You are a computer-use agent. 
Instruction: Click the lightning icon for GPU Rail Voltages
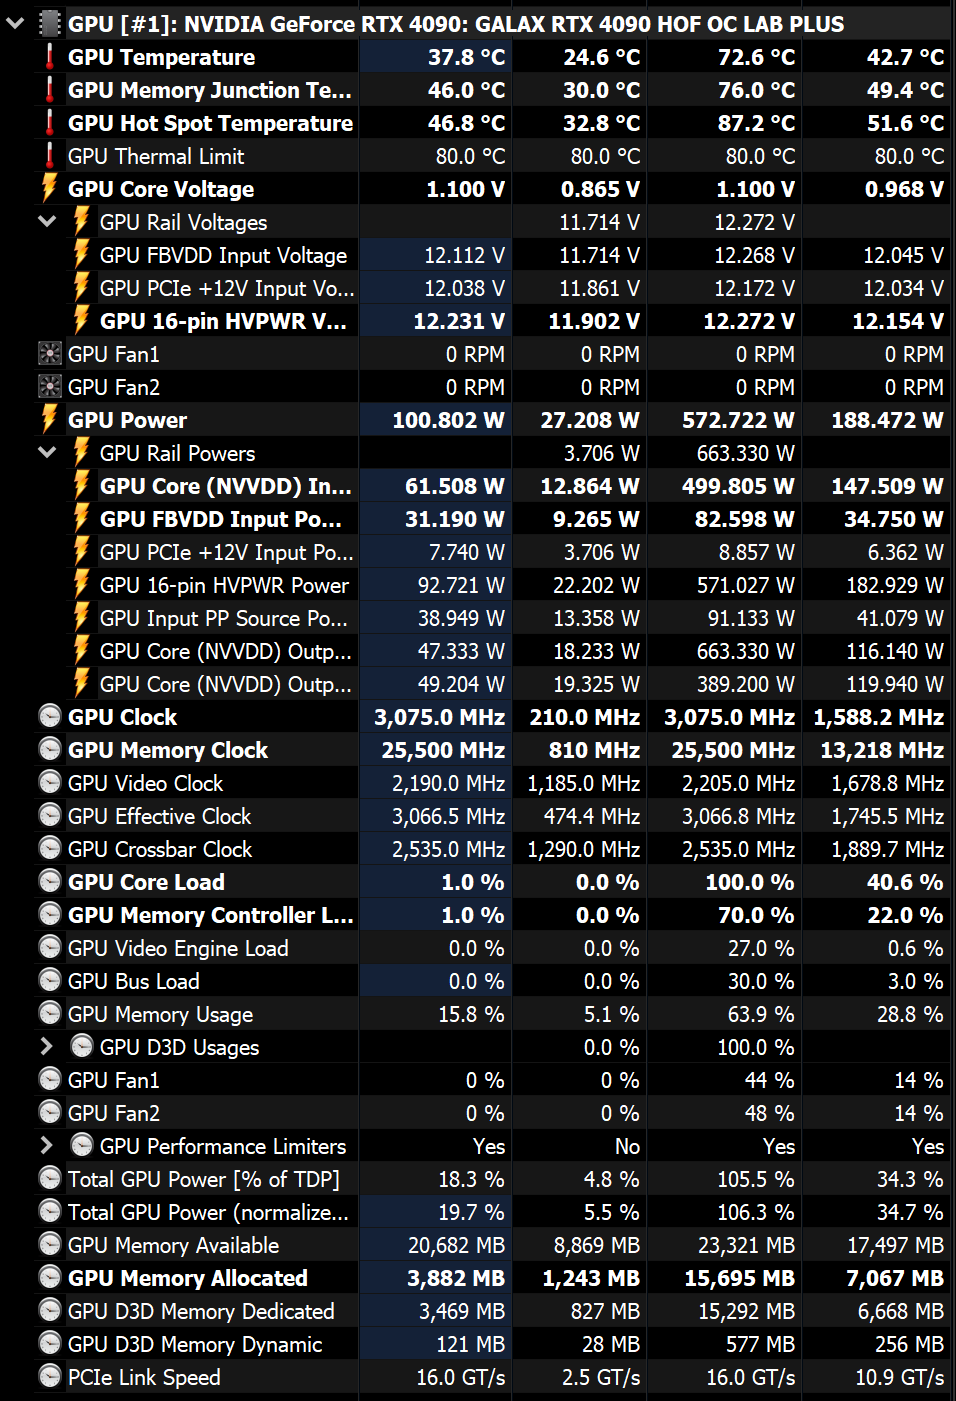tap(82, 221)
